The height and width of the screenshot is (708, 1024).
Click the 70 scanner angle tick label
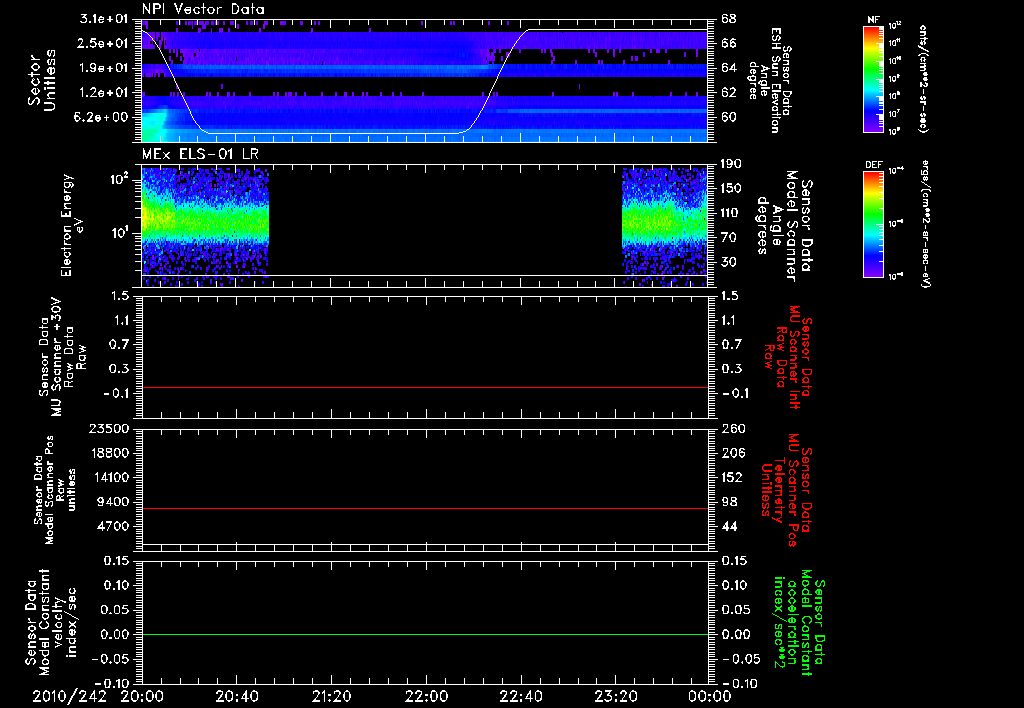coord(729,238)
